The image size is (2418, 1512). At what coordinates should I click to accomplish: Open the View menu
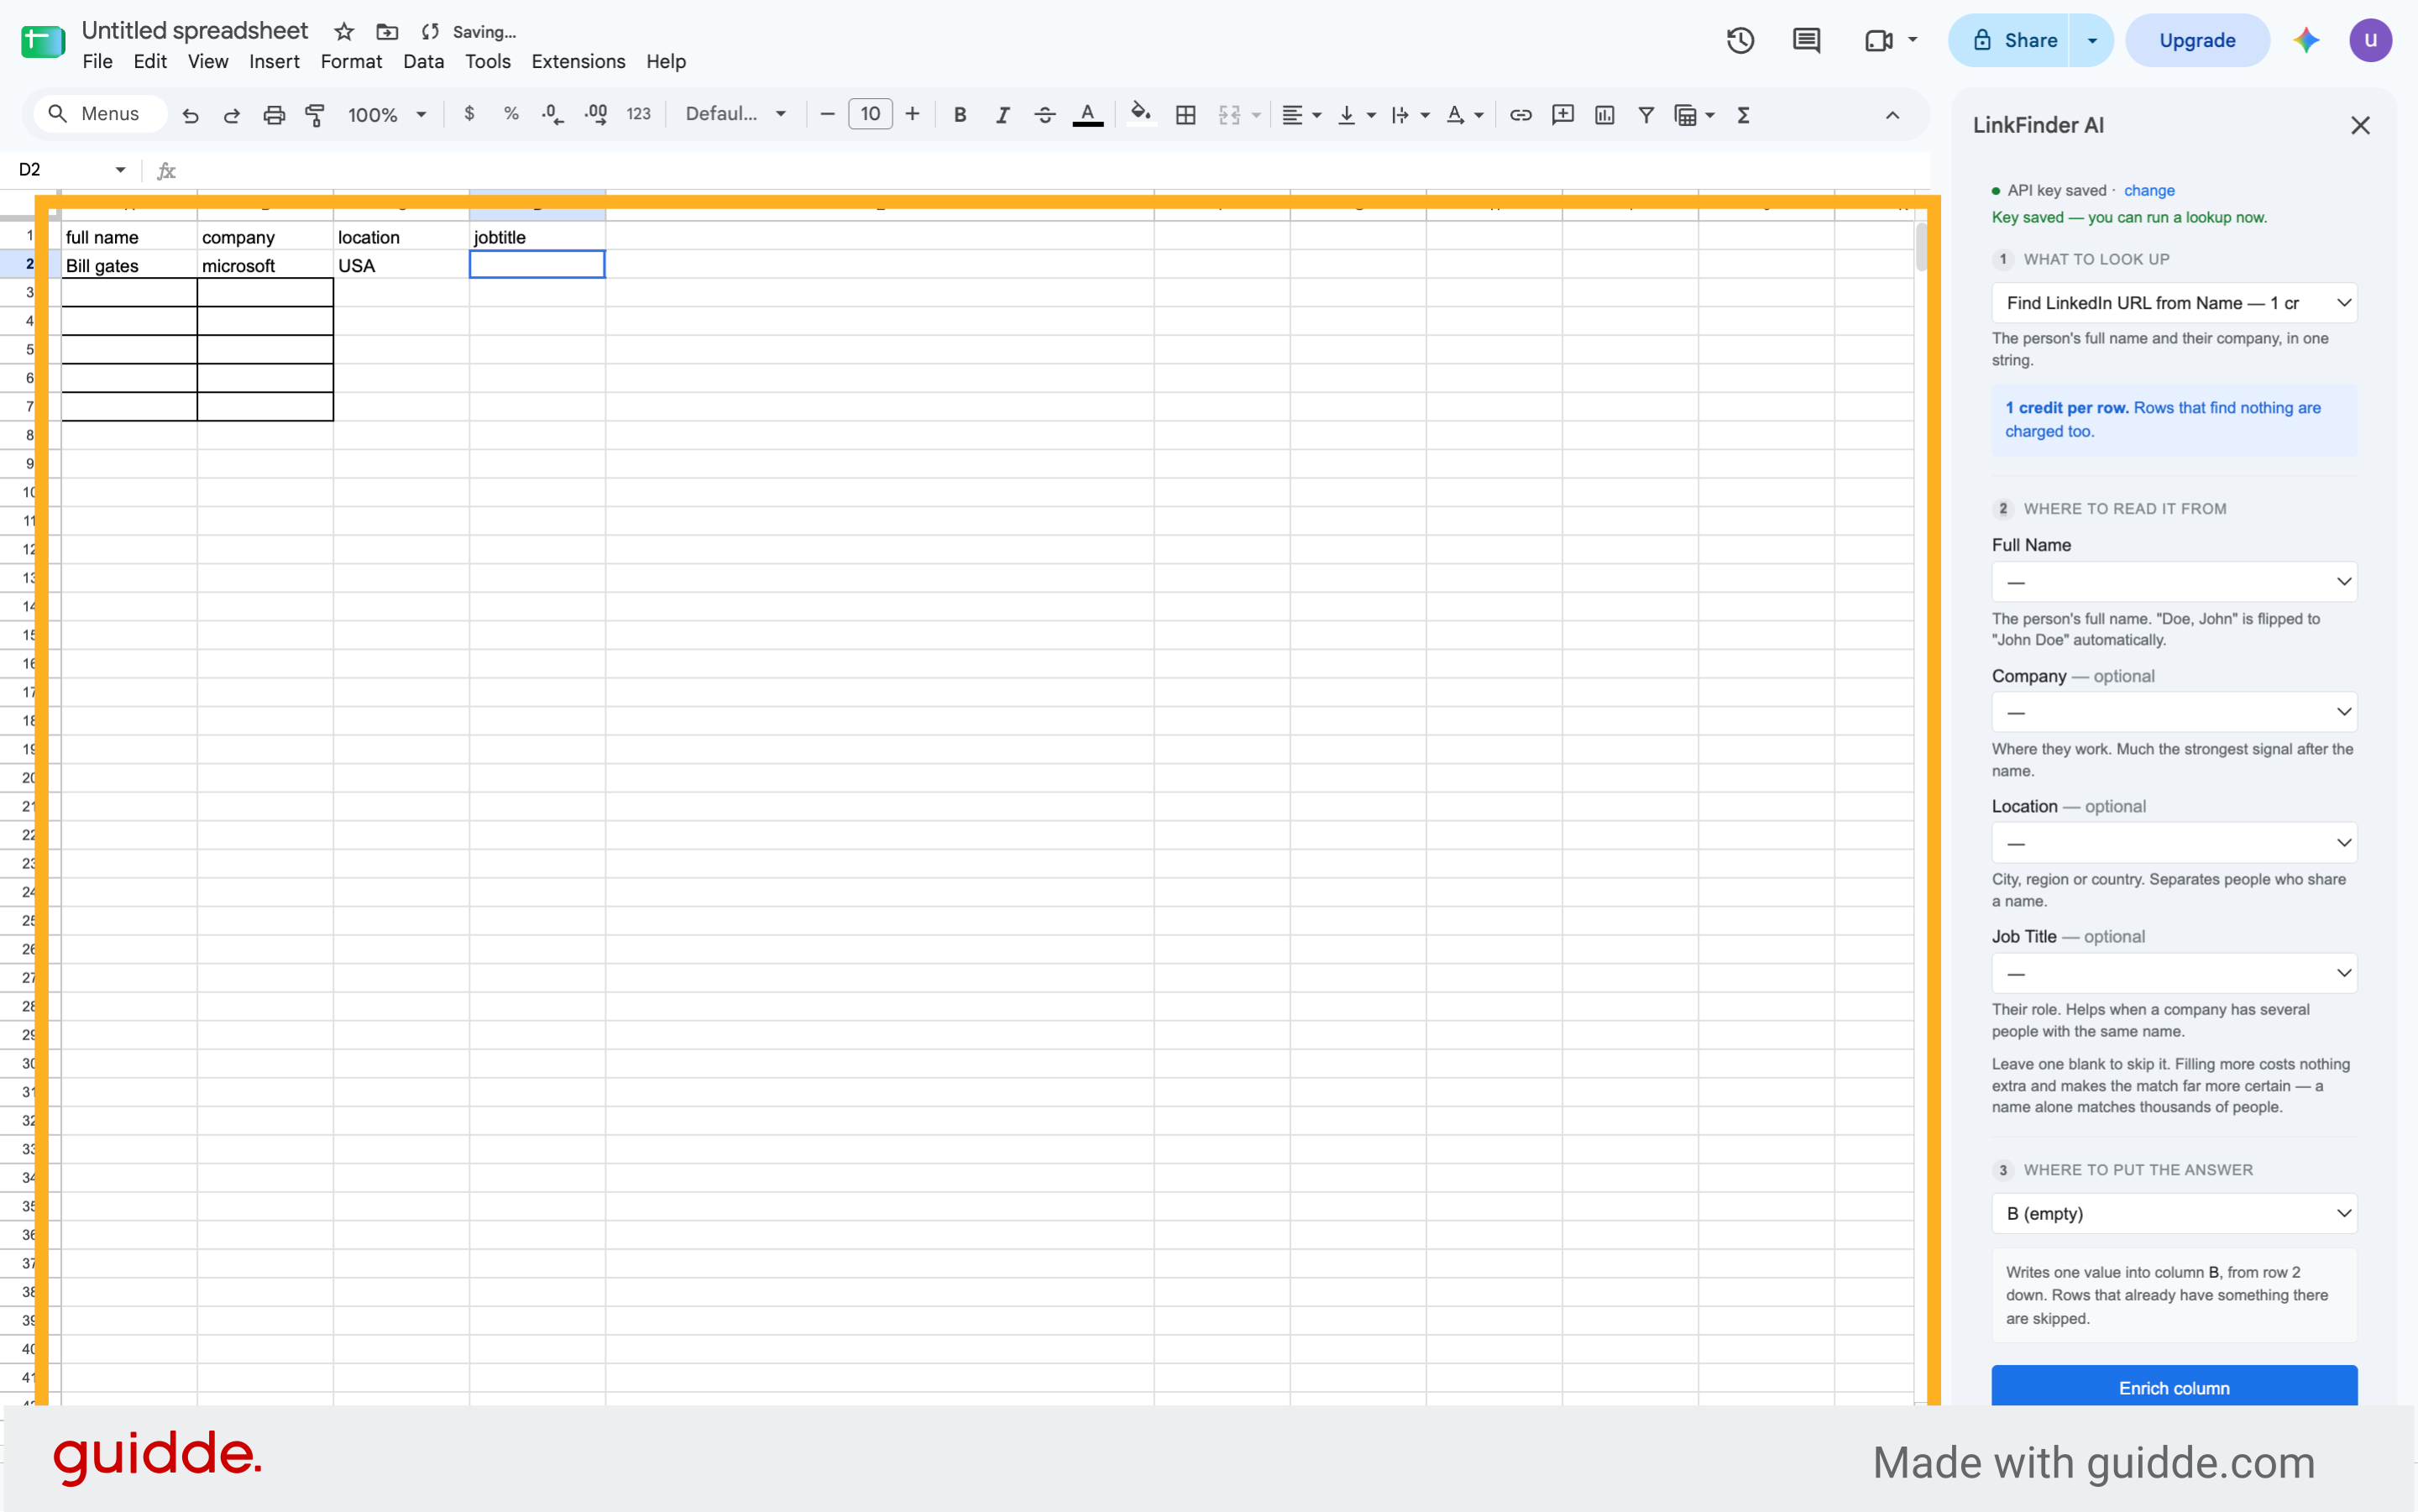click(208, 61)
